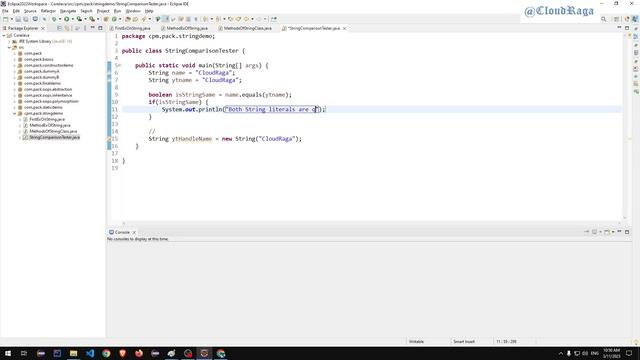640x360 pixels.
Task: Click the Search magnifier at top right
Action: coord(604,19)
